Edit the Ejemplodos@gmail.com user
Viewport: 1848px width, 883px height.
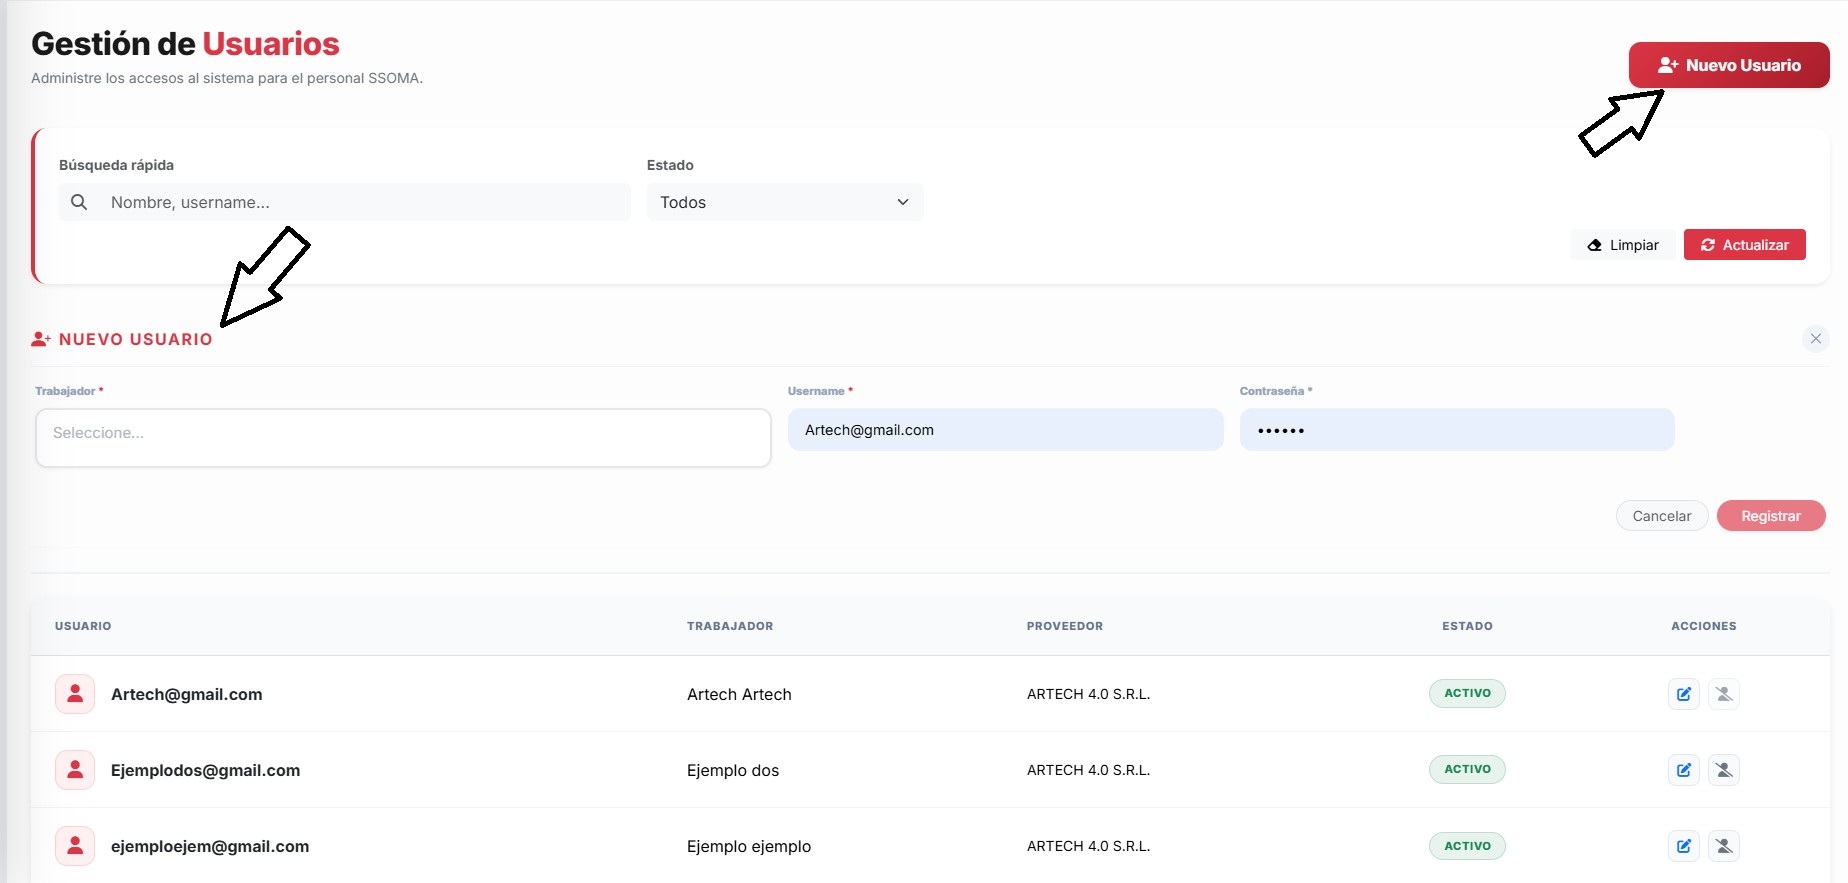(1684, 770)
